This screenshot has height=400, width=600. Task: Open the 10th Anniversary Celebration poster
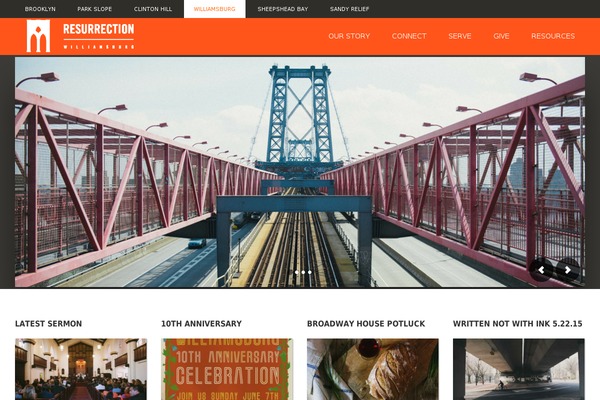click(x=227, y=369)
